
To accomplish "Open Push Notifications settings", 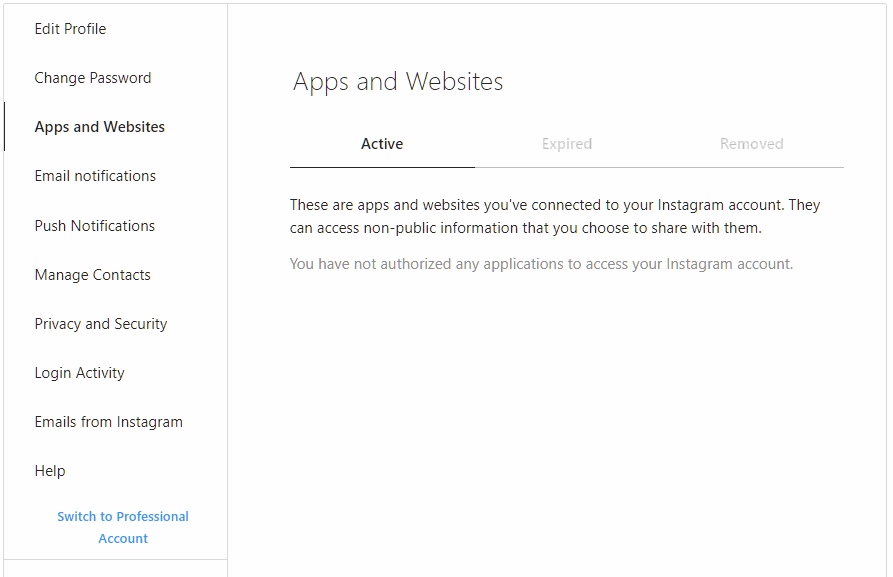I will (95, 226).
